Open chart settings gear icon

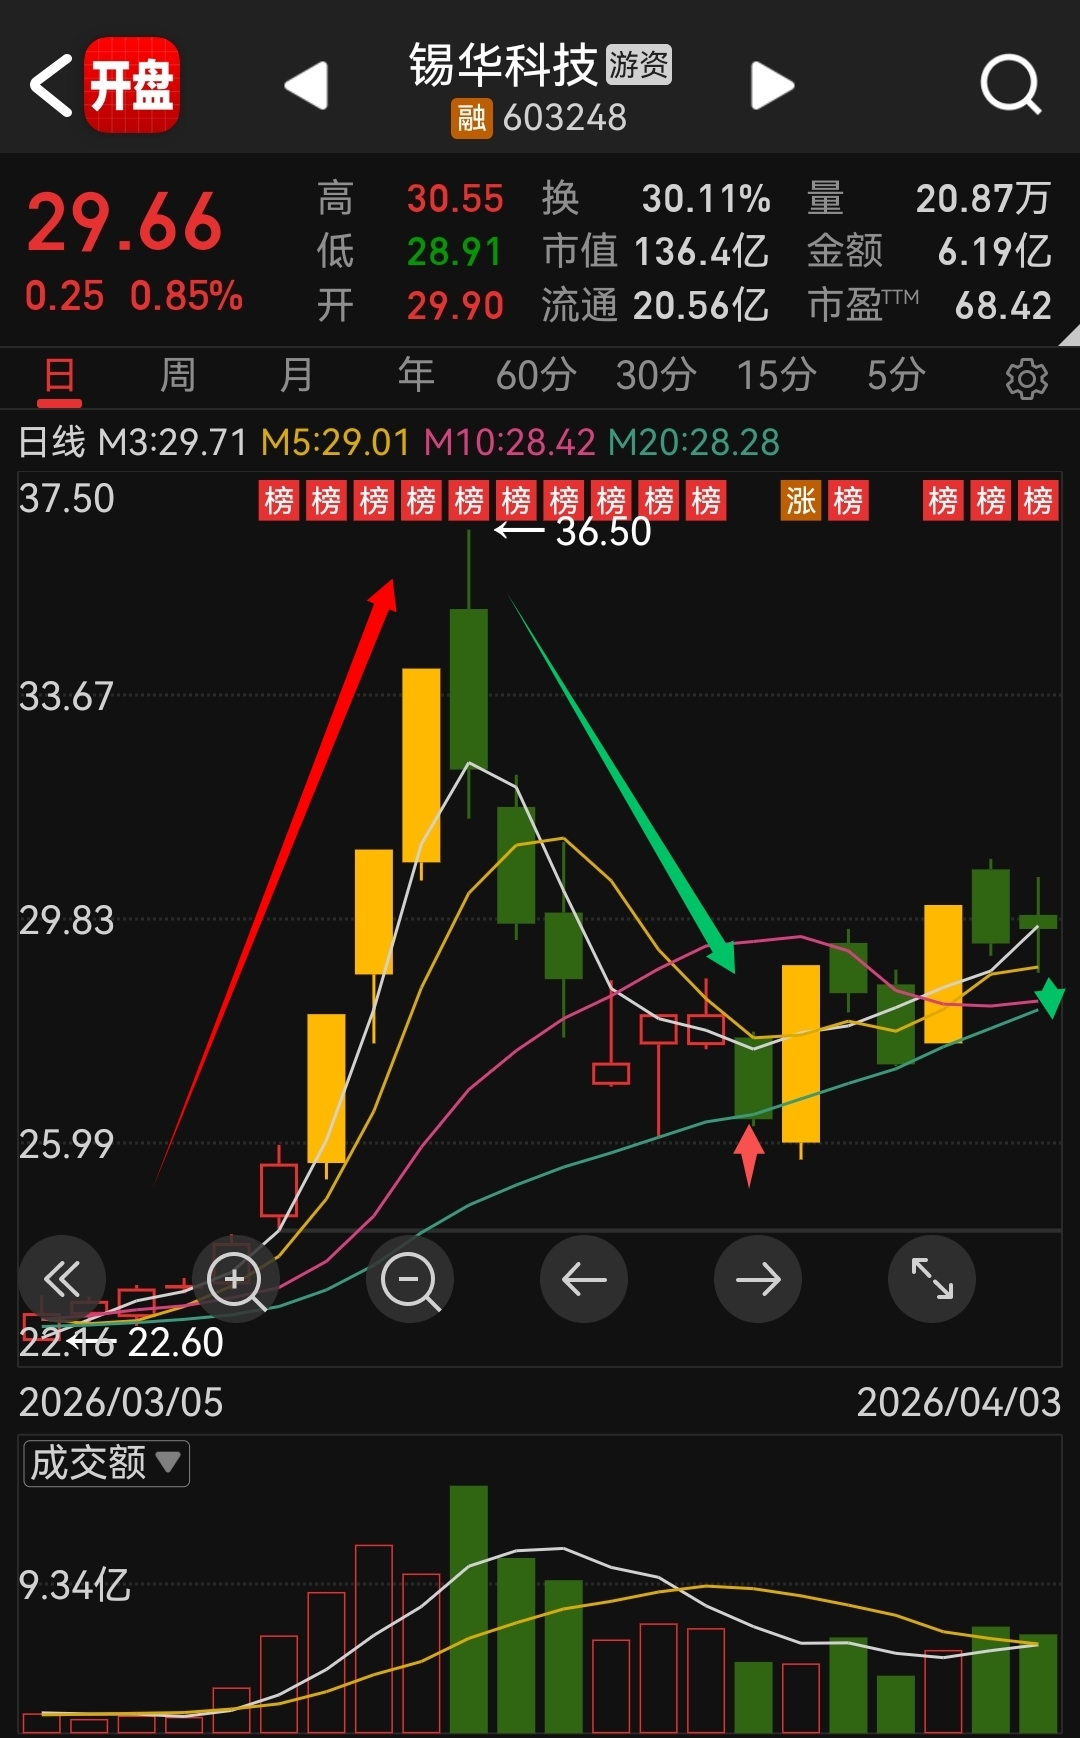tap(1026, 379)
